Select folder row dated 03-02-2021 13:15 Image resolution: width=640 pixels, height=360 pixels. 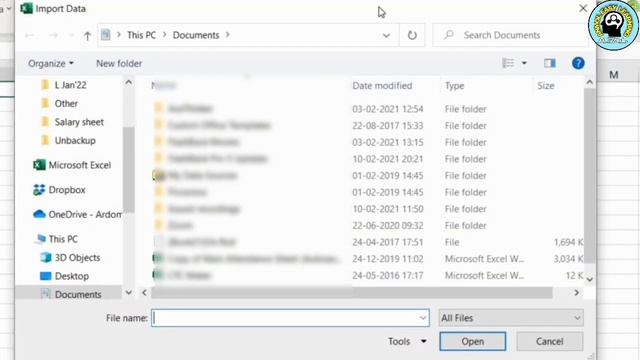coord(367,142)
